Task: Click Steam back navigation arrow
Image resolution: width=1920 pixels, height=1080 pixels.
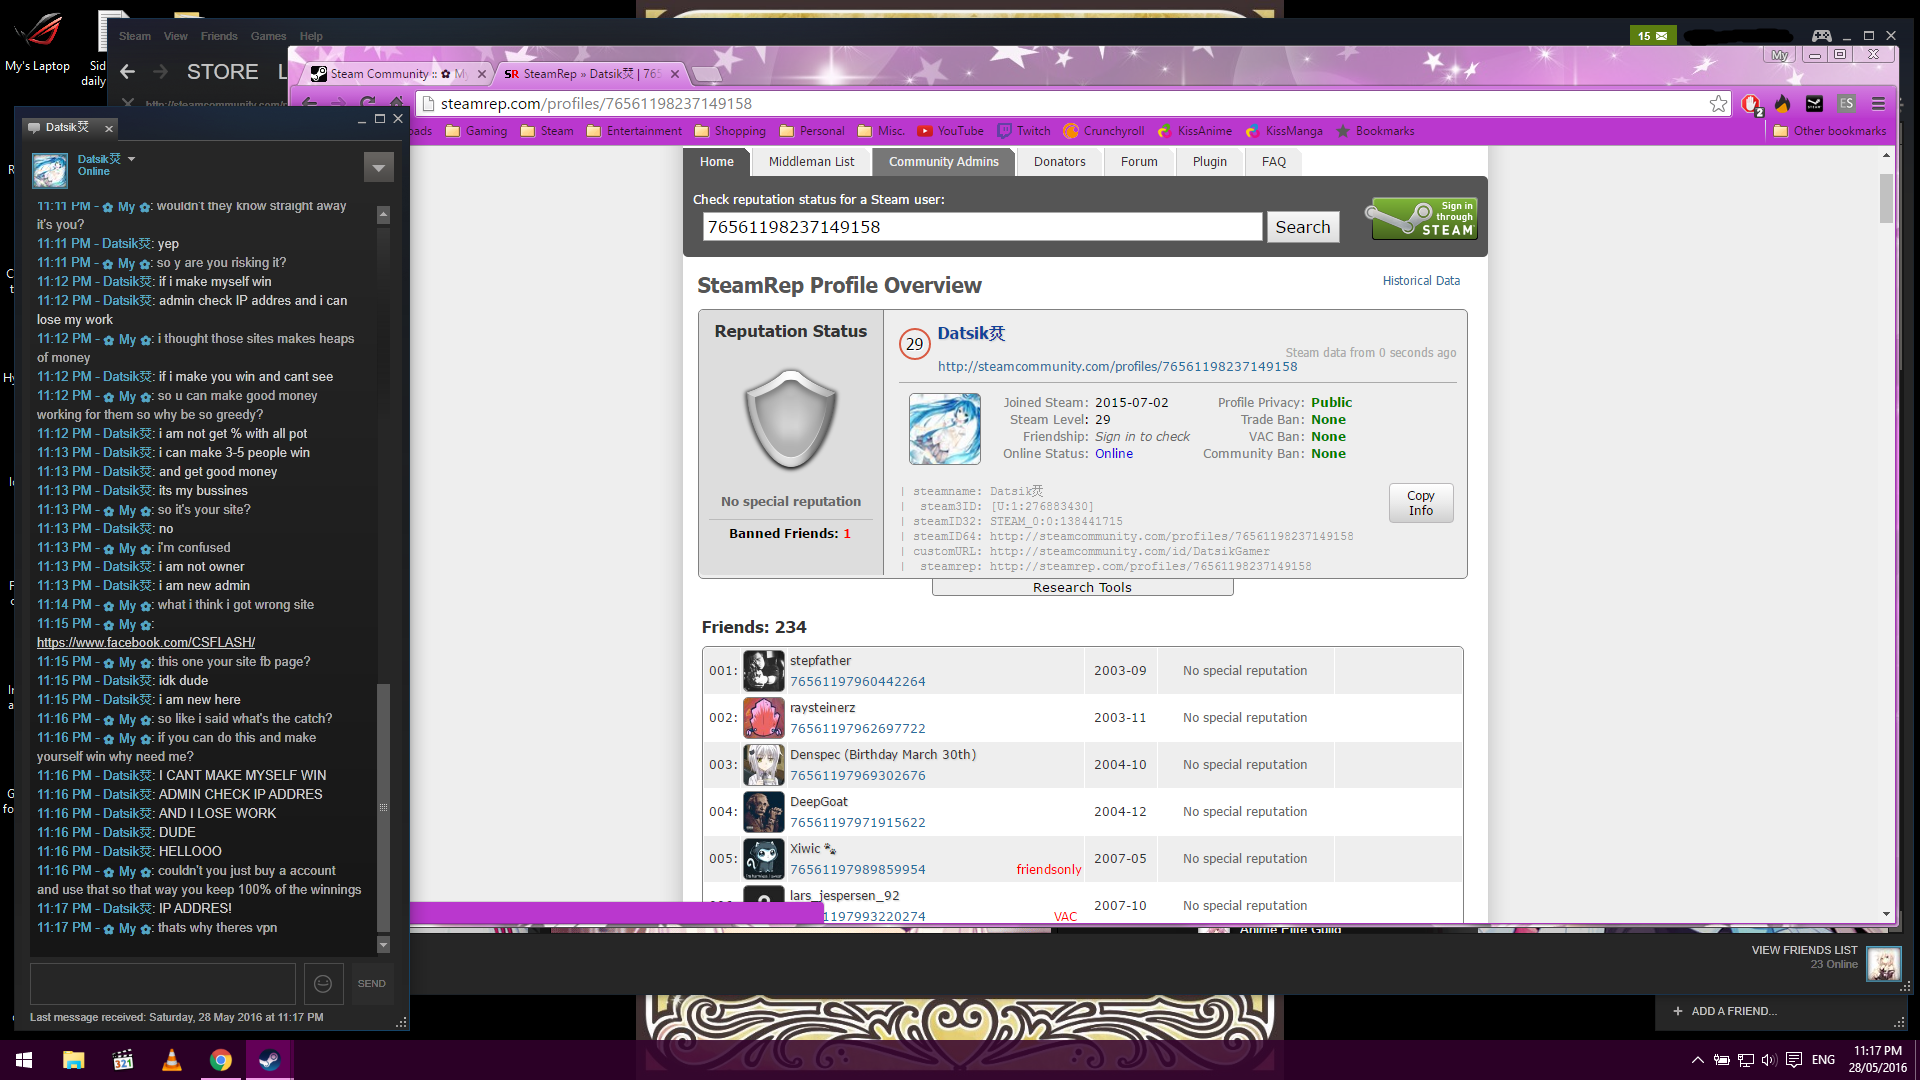Action: pyautogui.click(x=127, y=72)
